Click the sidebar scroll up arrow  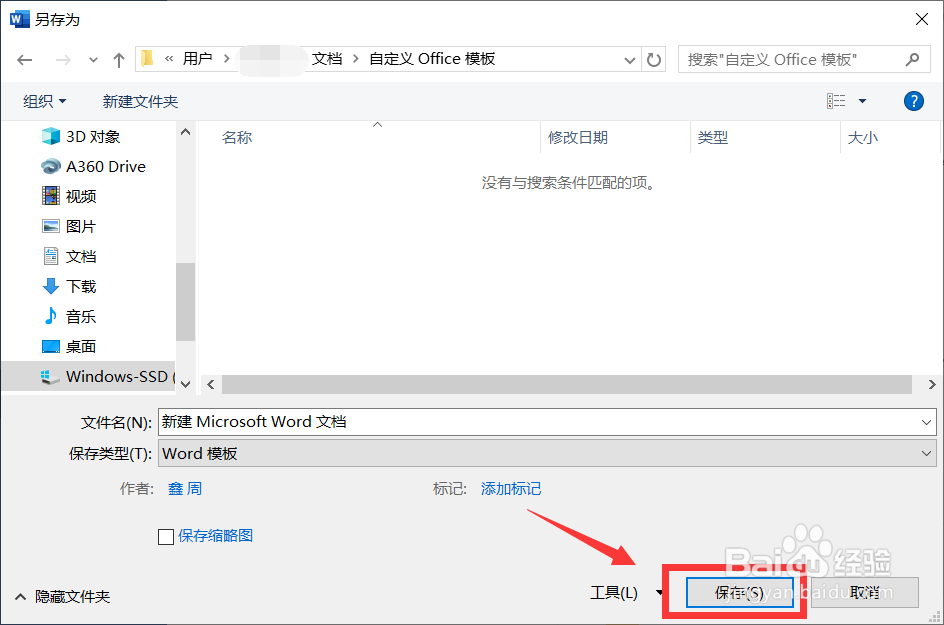[185, 131]
